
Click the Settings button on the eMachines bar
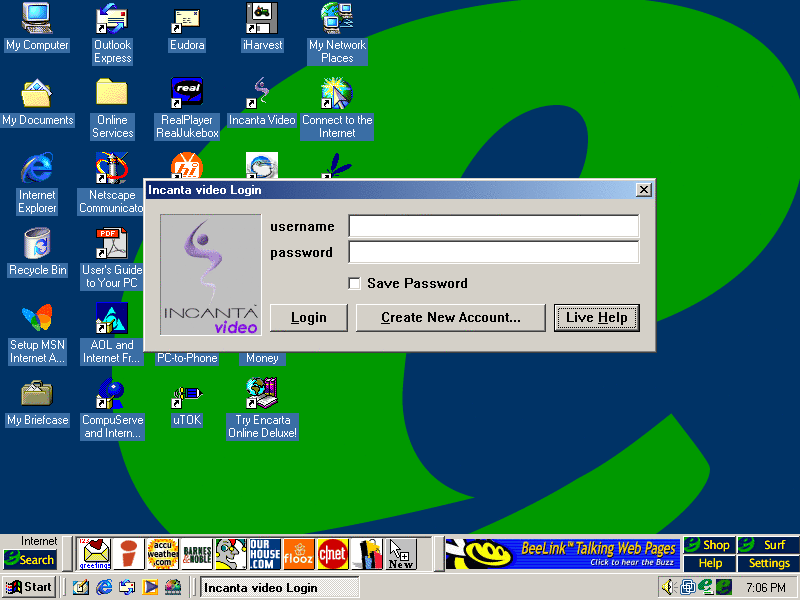coord(769,564)
